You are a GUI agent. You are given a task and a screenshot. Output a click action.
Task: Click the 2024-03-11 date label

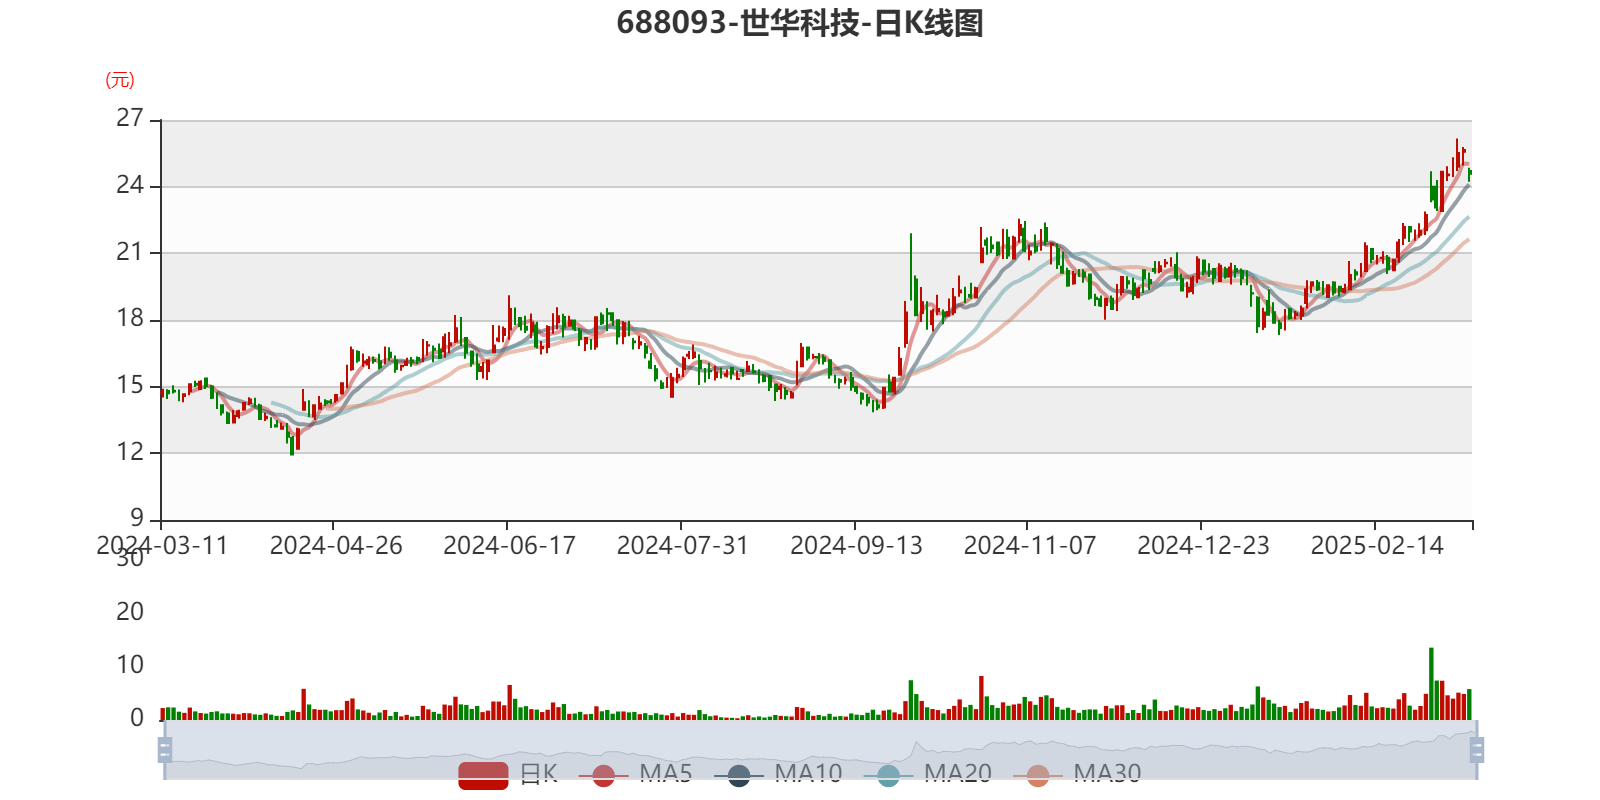tap(162, 545)
